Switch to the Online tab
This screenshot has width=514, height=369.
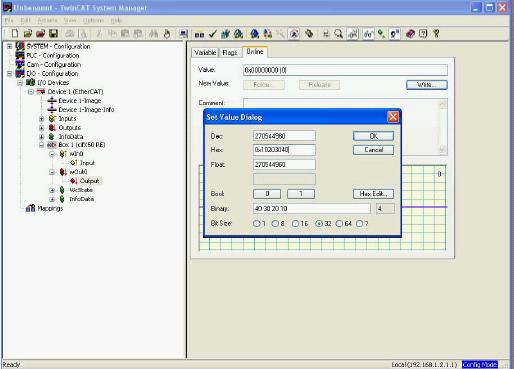pyautogui.click(x=255, y=52)
